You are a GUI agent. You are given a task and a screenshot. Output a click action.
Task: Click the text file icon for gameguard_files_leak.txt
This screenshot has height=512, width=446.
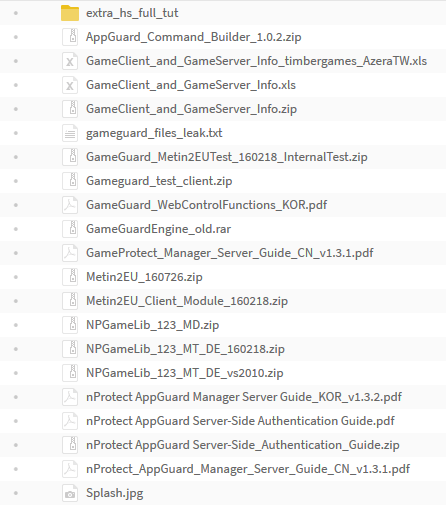point(70,133)
